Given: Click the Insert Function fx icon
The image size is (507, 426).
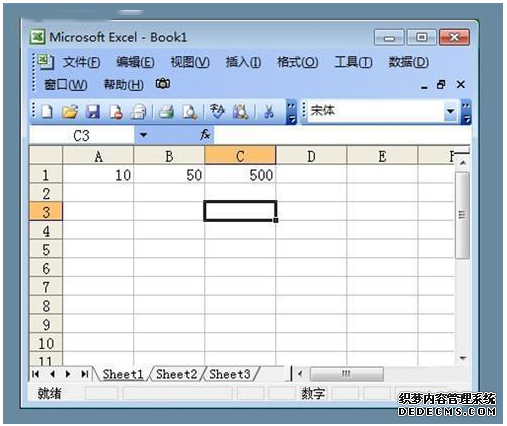Looking at the screenshot, I should (205, 135).
